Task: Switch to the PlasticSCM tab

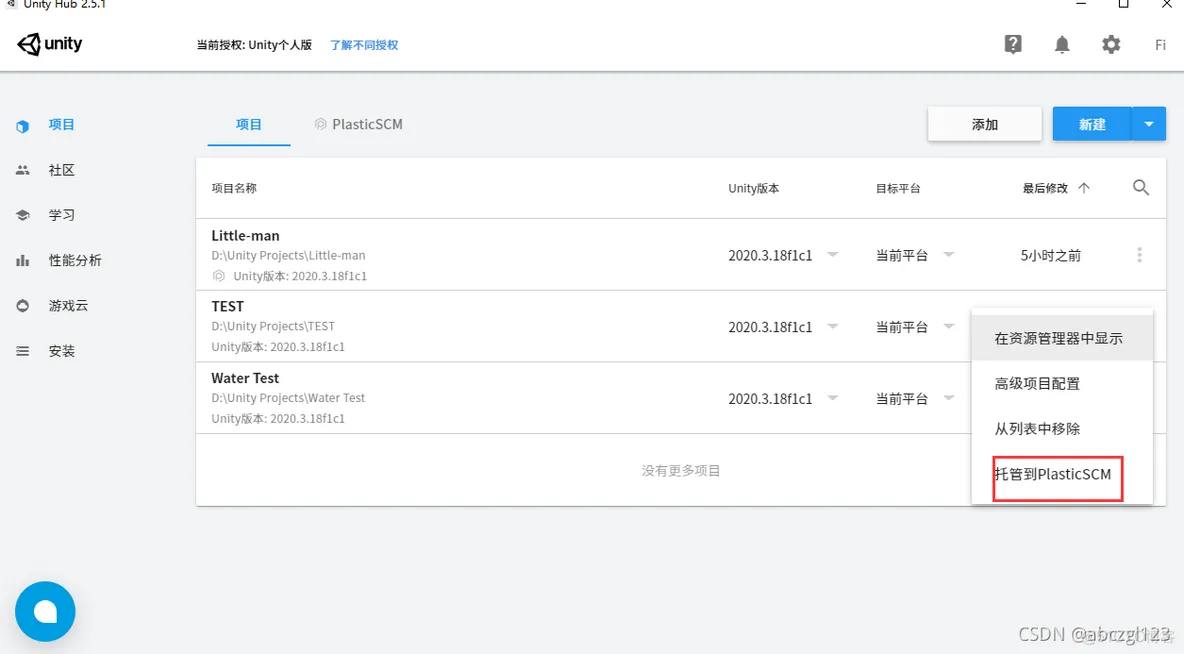Action: (x=359, y=125)
